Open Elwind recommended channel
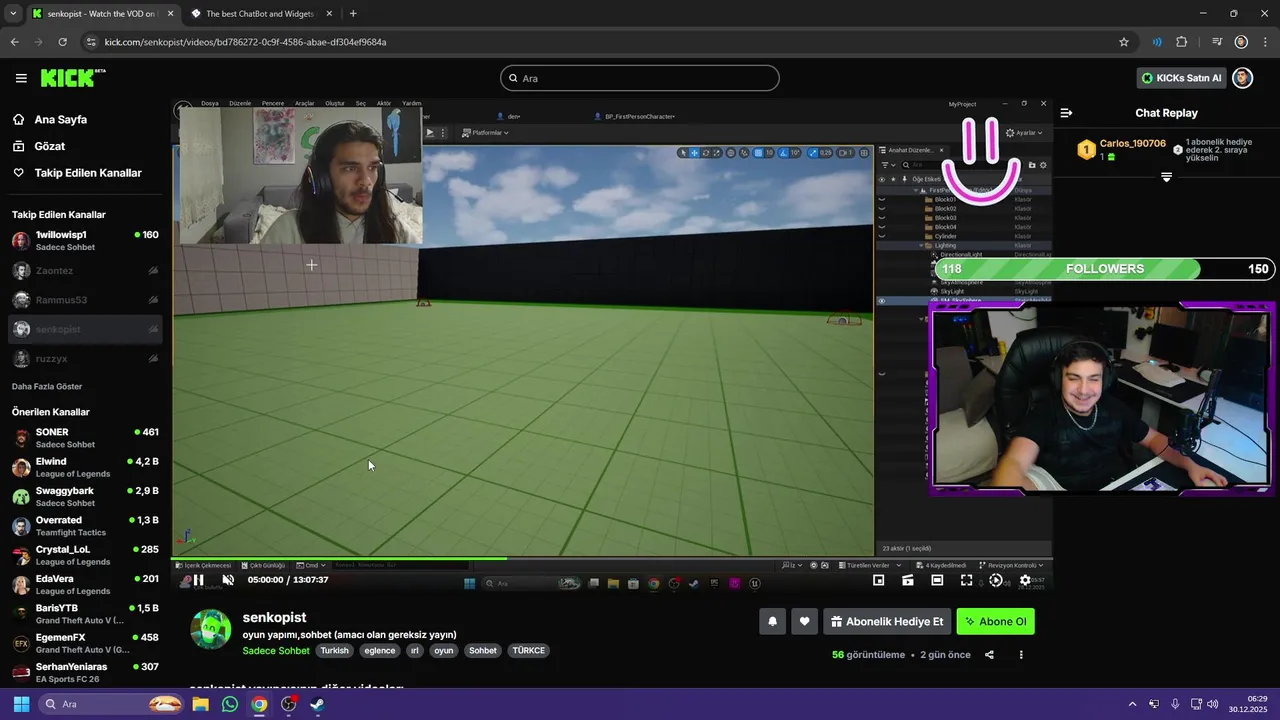Image resolution: width=1280 pixels, height=720 pixels. pyautogui.click(x=85, y=467)
